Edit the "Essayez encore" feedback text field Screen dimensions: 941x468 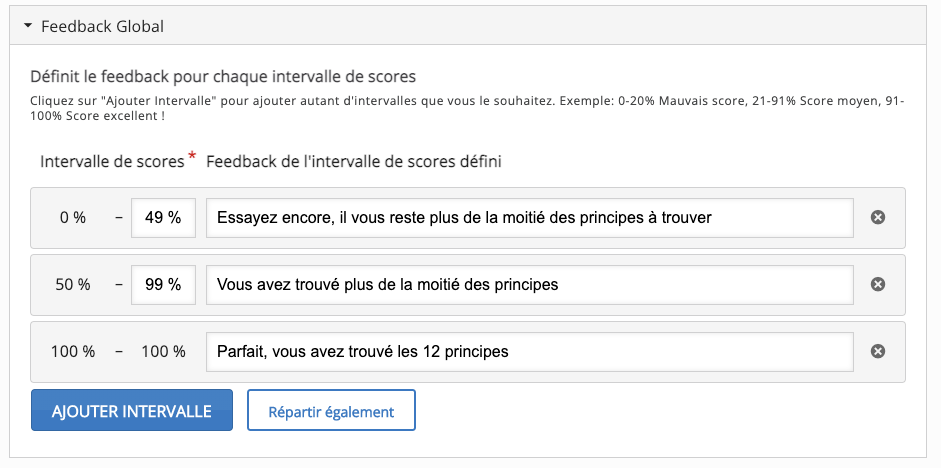(x=529, y=217)
